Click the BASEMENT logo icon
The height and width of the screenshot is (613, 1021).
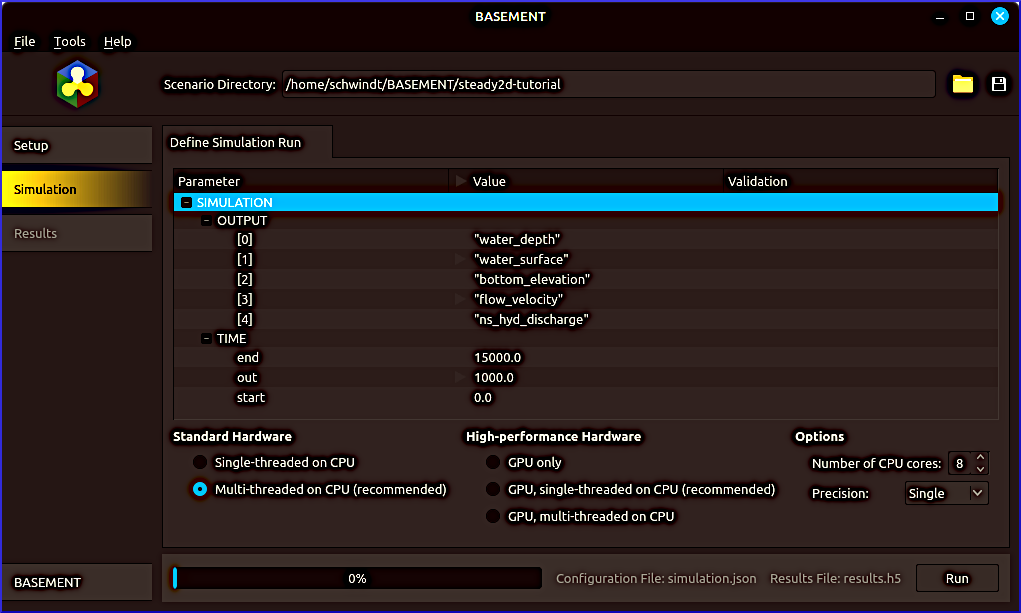point(77,84)
